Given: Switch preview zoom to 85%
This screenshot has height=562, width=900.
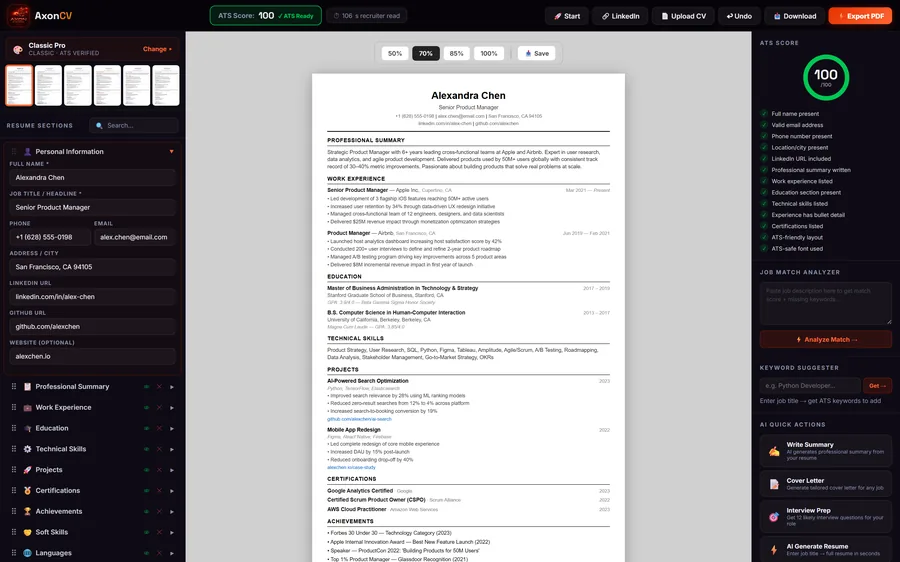Looking at the screenshot, I should point(456,53).
